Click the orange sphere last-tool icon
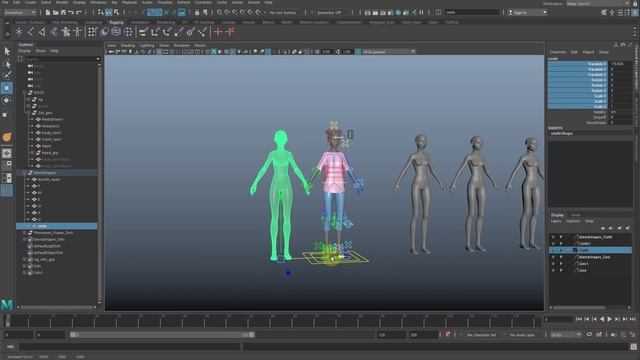The width and height of the screenshot is (640, 360). (x=7, y=137)
